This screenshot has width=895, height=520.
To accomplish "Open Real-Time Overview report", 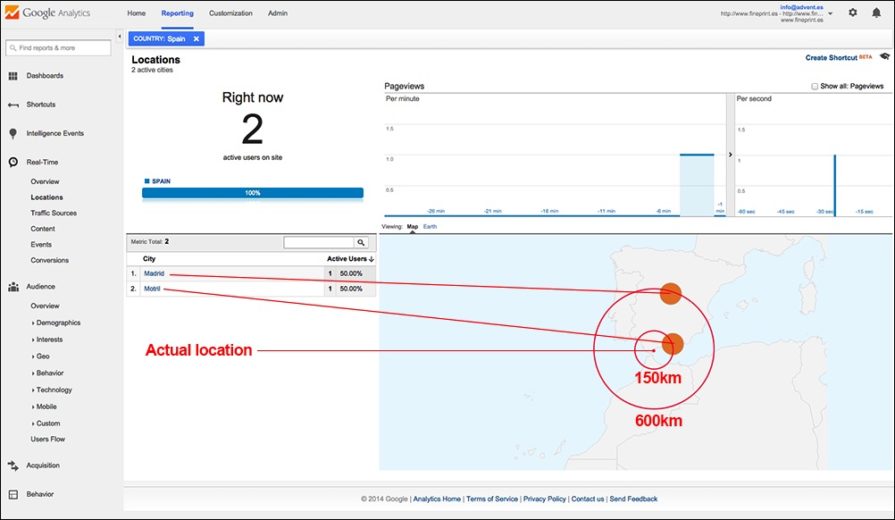I will (x=45, y=182).
